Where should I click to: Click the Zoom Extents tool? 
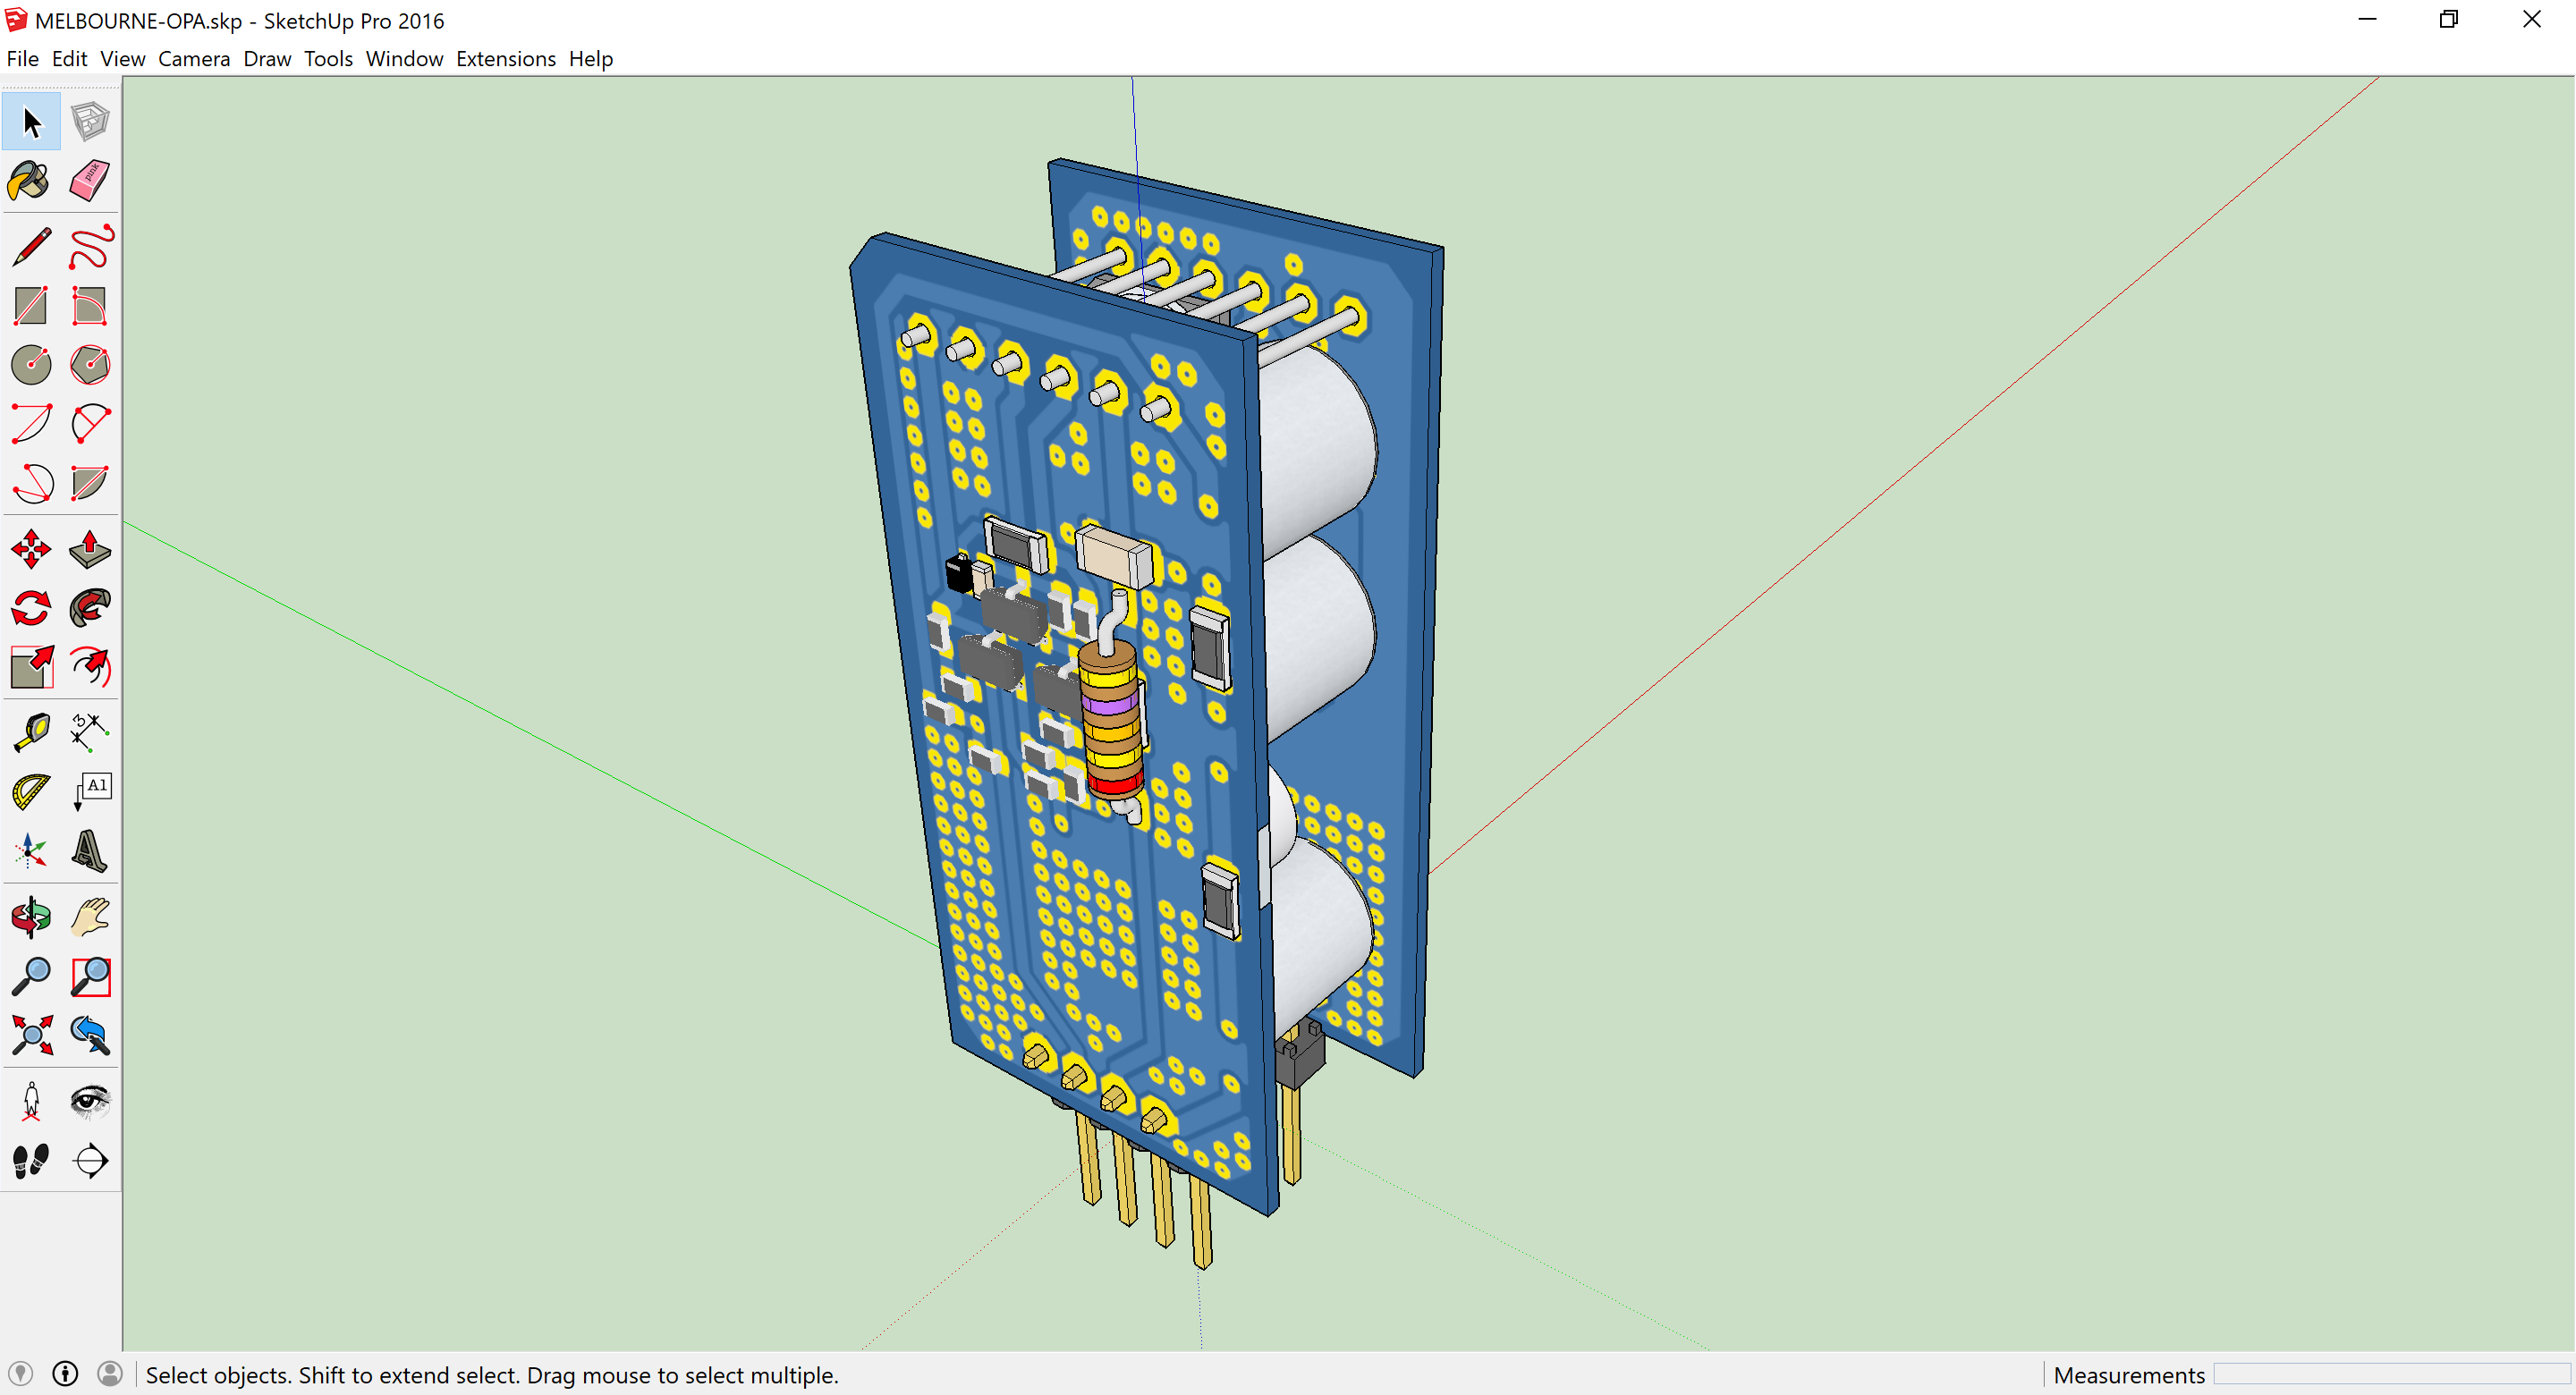31,1035
